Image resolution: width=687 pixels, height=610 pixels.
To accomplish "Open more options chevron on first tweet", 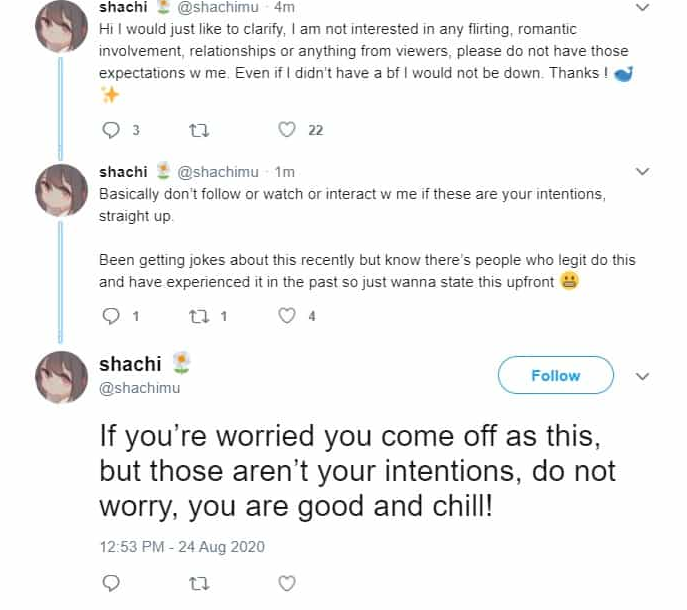I will [643, 7].
